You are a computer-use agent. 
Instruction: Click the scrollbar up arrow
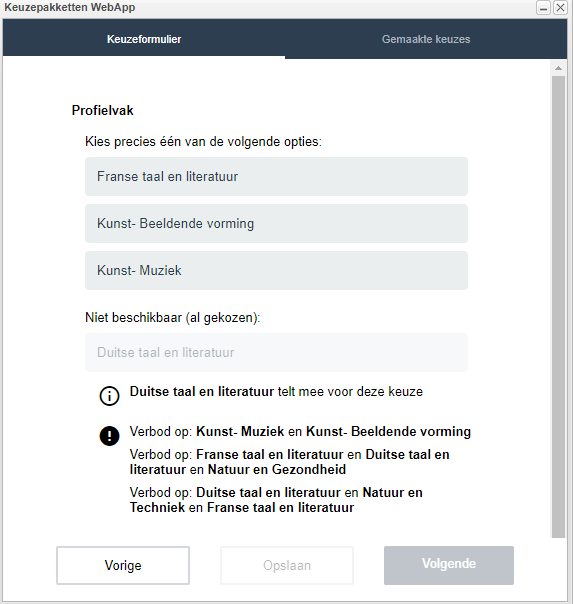558,68
